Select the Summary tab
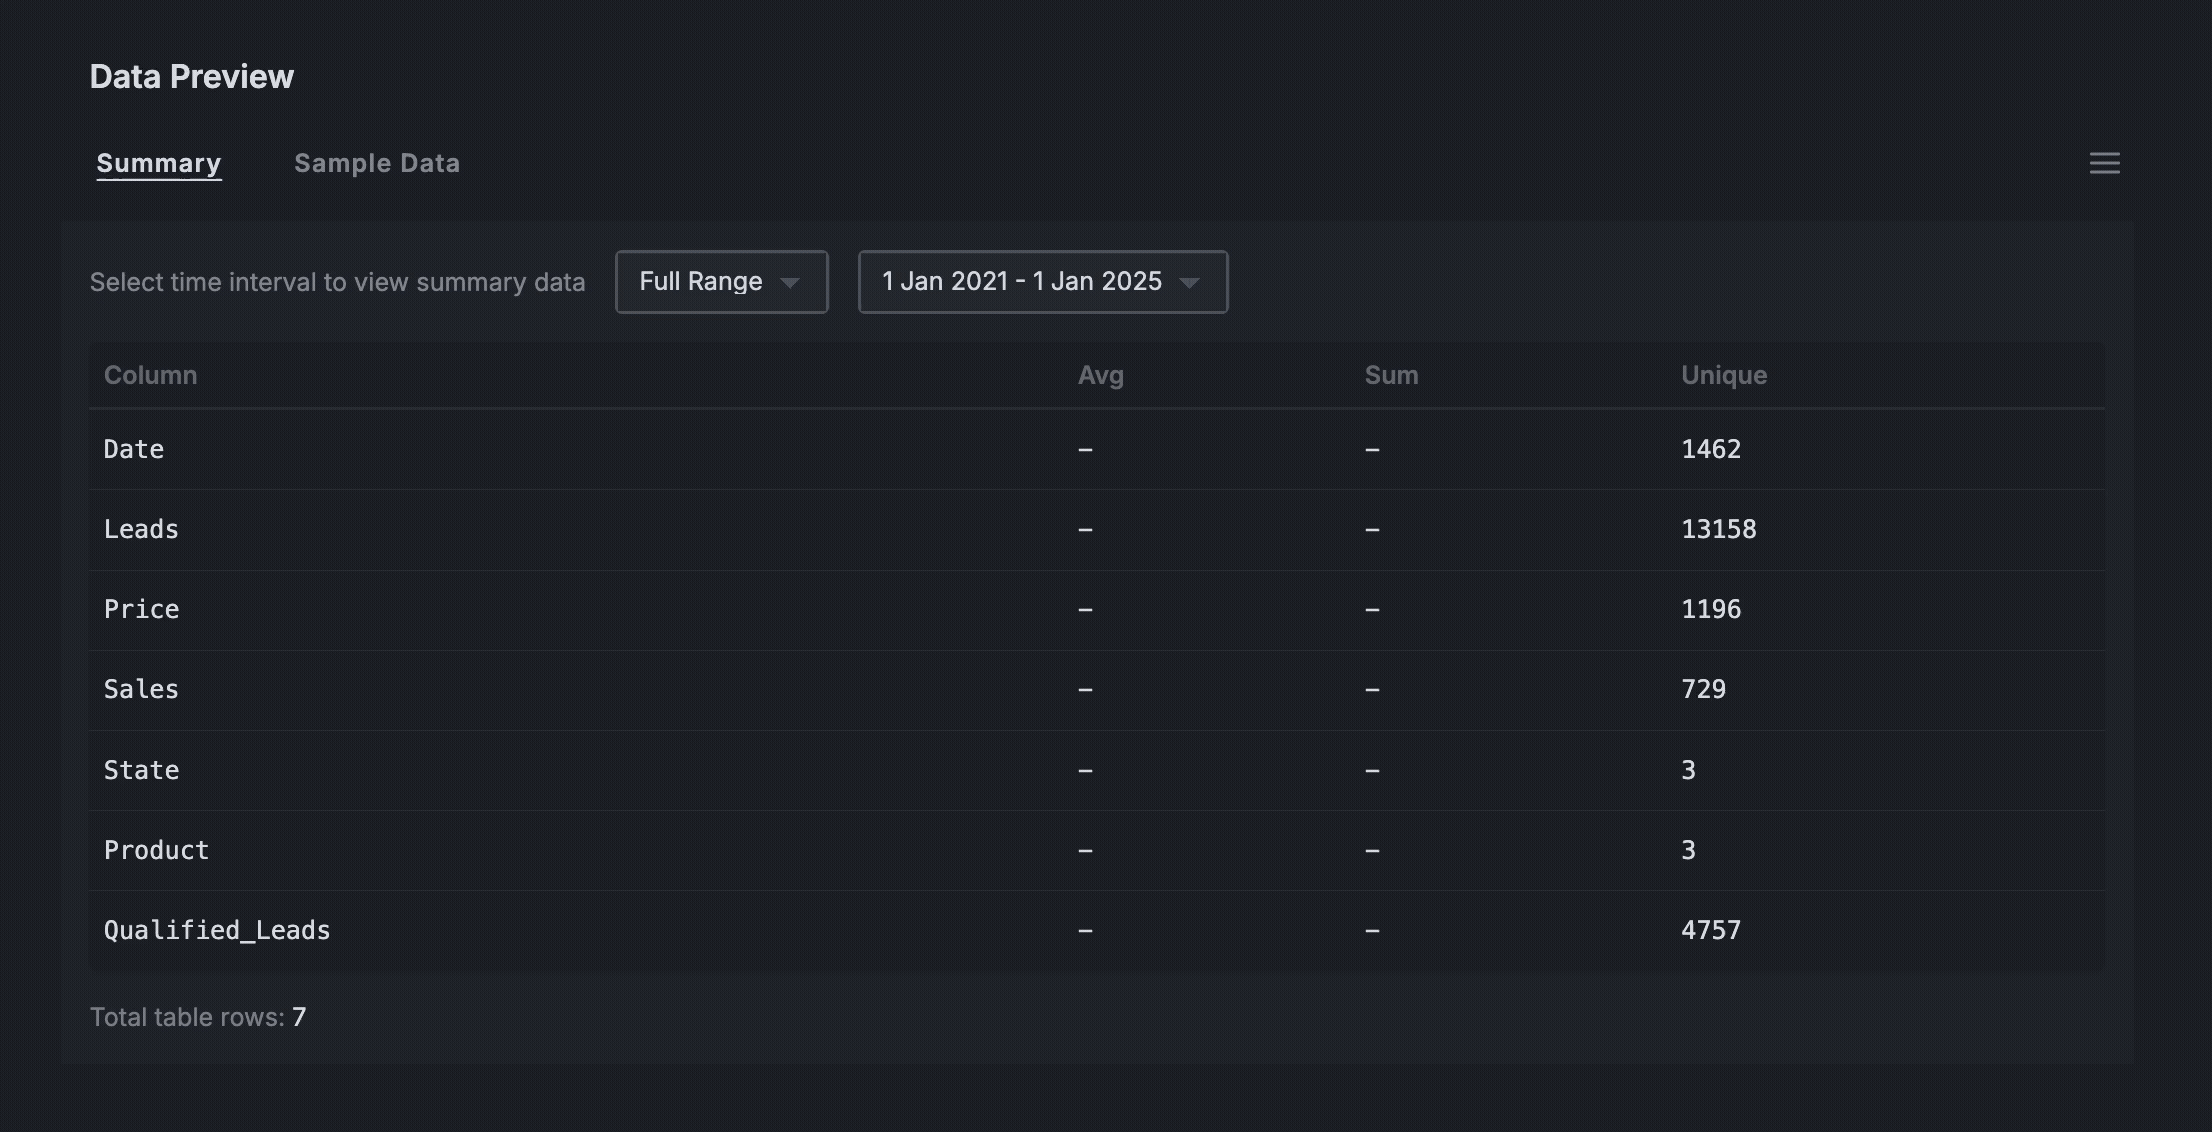This screenshot has height=1132, width=2212. tap(159, 163)
